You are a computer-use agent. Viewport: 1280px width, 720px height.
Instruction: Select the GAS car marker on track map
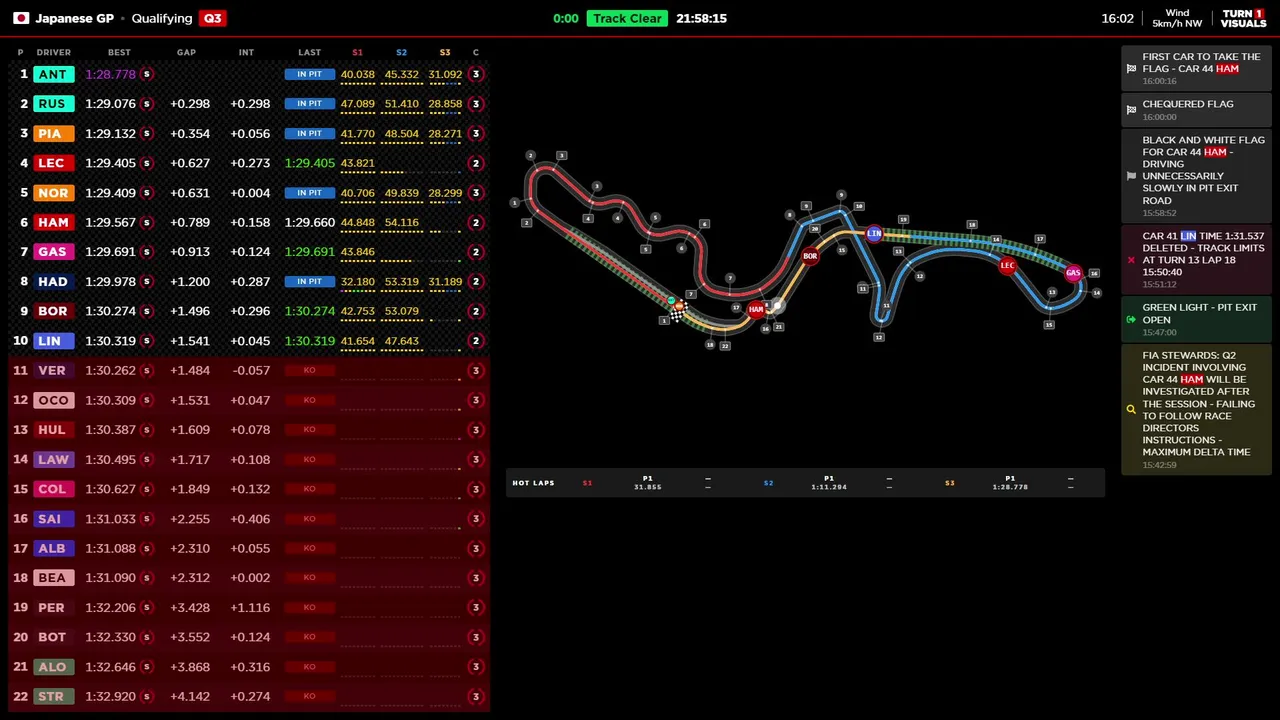click(1073, 272)
